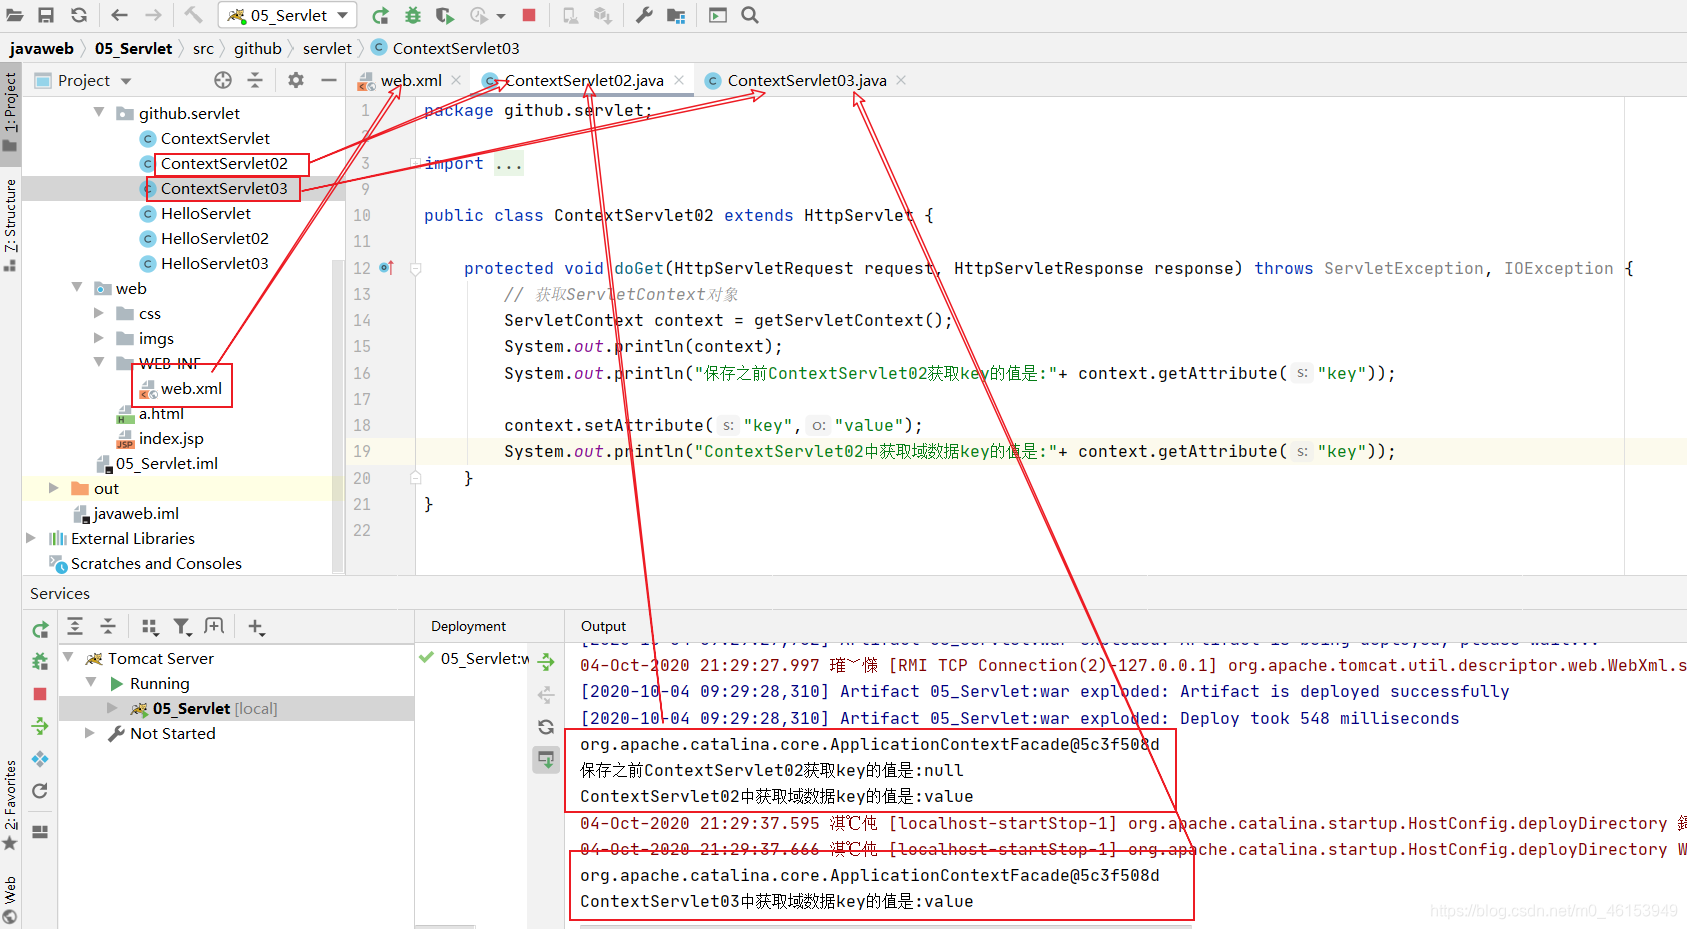Open Search Everywhere magnifier
This screenshot has height=929, width=1687.
click(750, 15)
